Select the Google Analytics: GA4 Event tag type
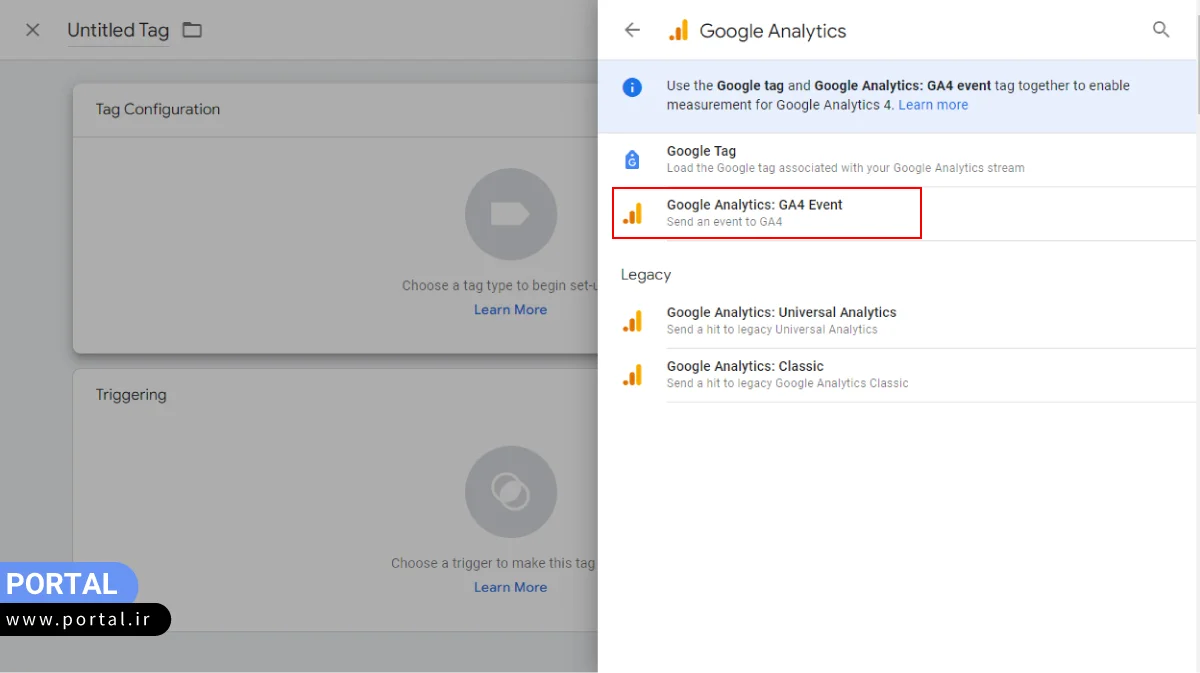Viewport: 1200px width, 673px height. (766, 212)
